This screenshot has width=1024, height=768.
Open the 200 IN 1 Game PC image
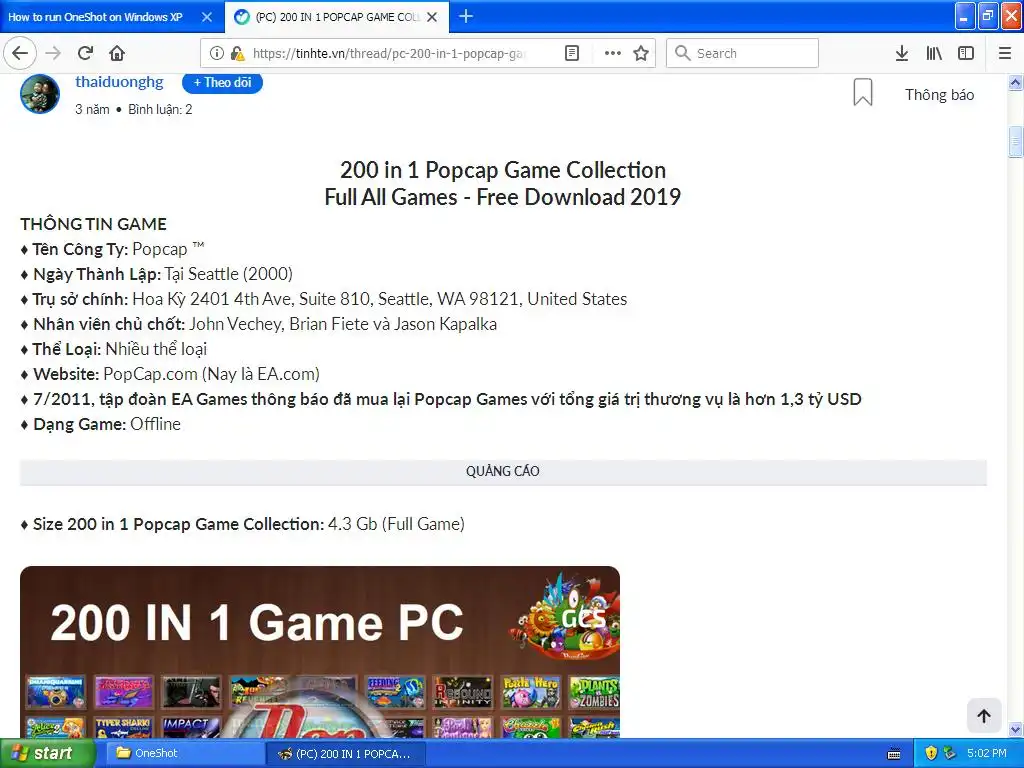click(320, 652)
